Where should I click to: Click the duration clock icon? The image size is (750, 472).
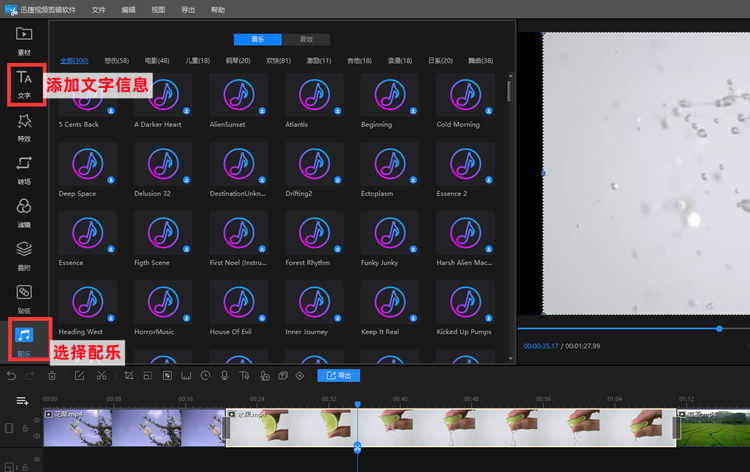pos(205,376)
